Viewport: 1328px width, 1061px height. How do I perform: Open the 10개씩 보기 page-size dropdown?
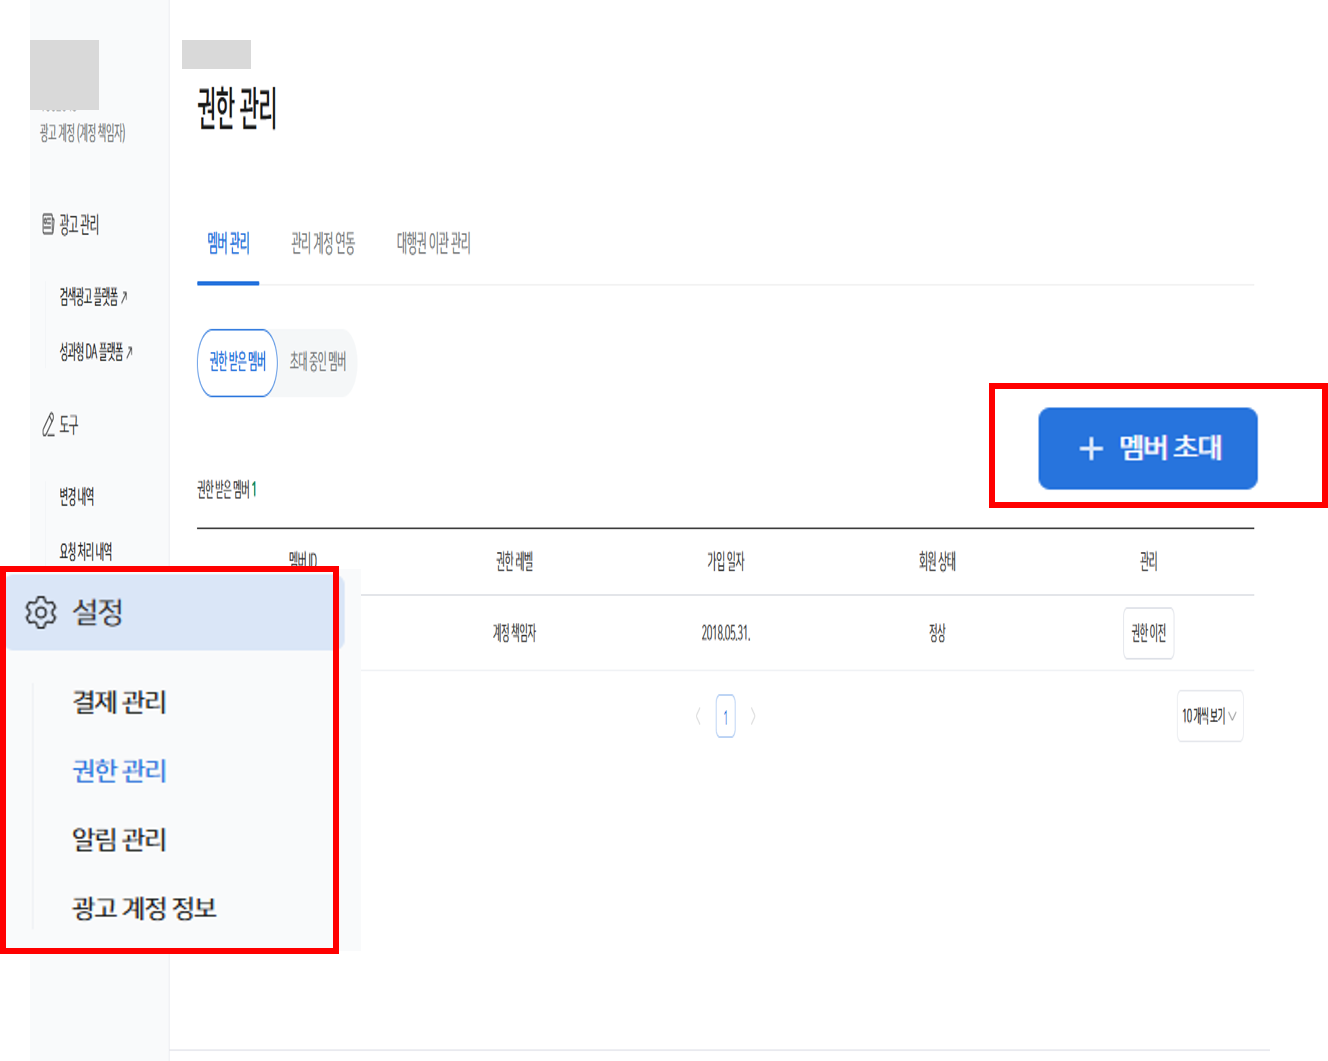tap(1210, 716)
